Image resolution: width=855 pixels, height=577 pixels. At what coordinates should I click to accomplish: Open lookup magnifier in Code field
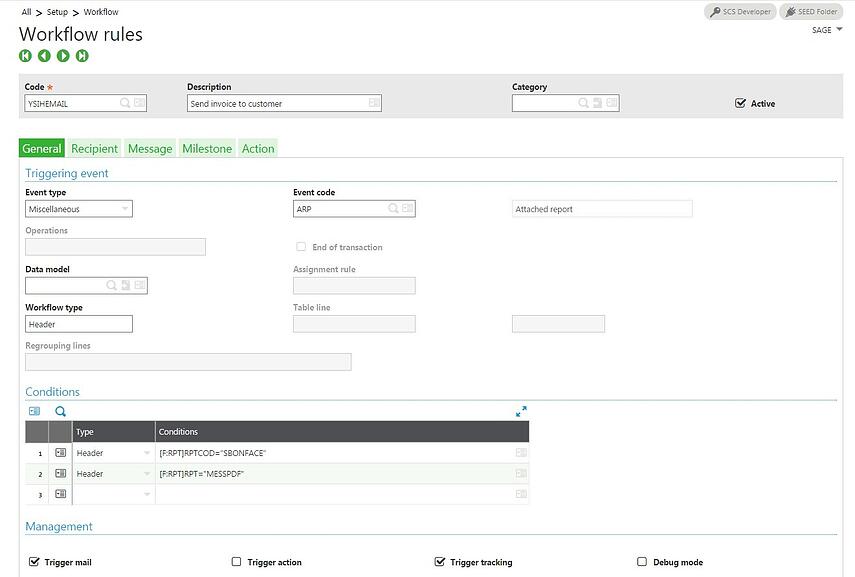125,103
